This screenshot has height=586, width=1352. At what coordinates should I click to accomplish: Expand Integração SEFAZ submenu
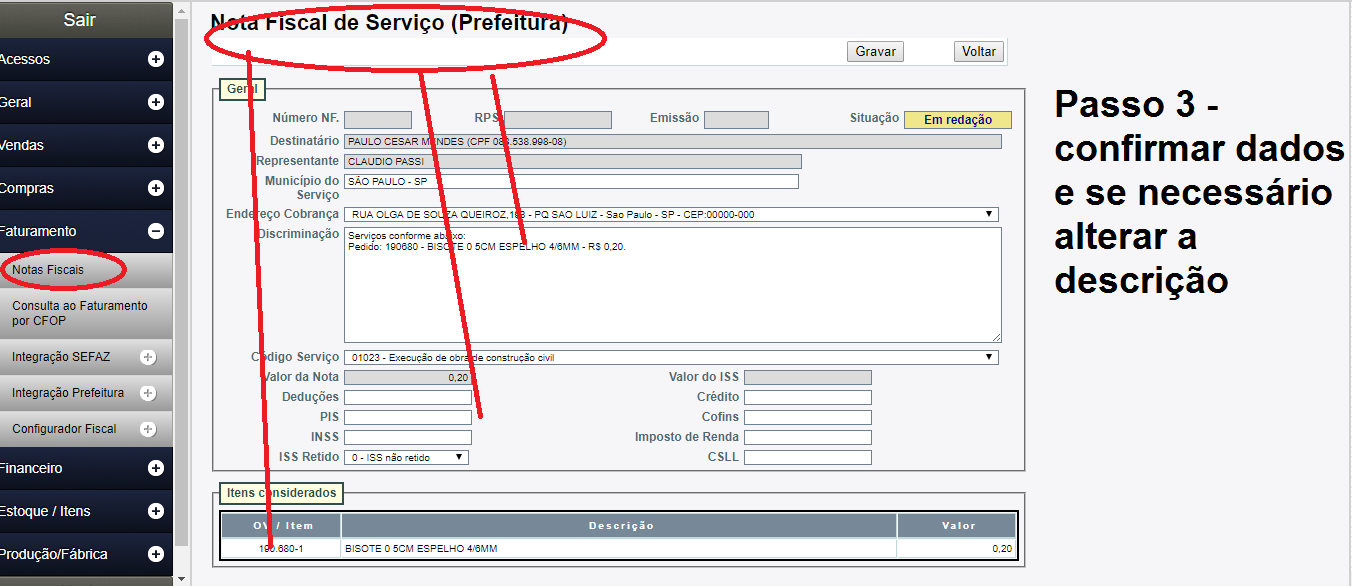click(x=148, y=357)
